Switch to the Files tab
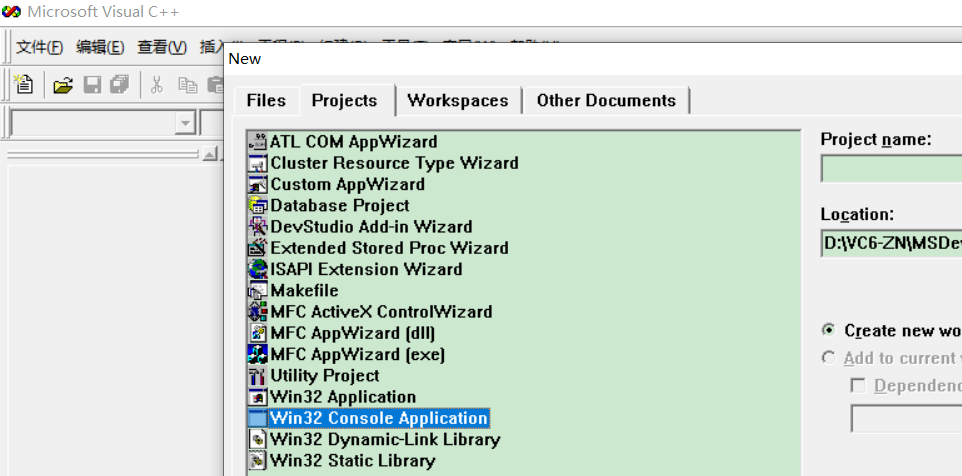The width and height of the screenshot is (962, 476). coord(266,101)
